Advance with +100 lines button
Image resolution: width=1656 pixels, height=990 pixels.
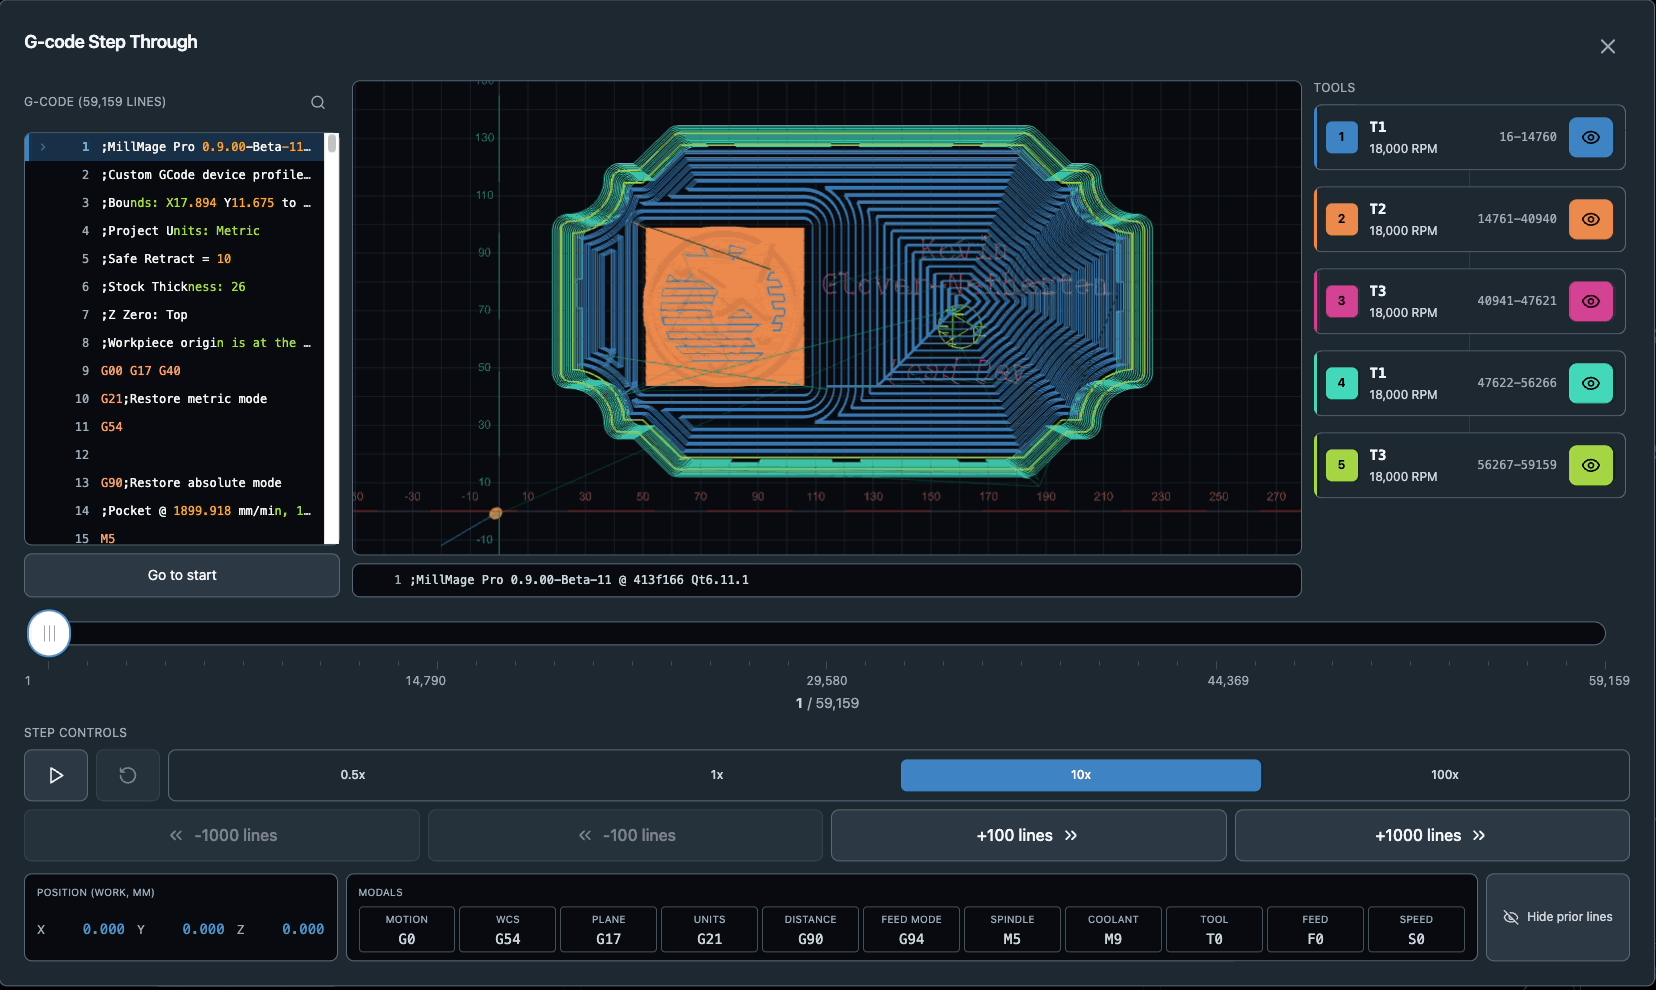point(1029,835)
